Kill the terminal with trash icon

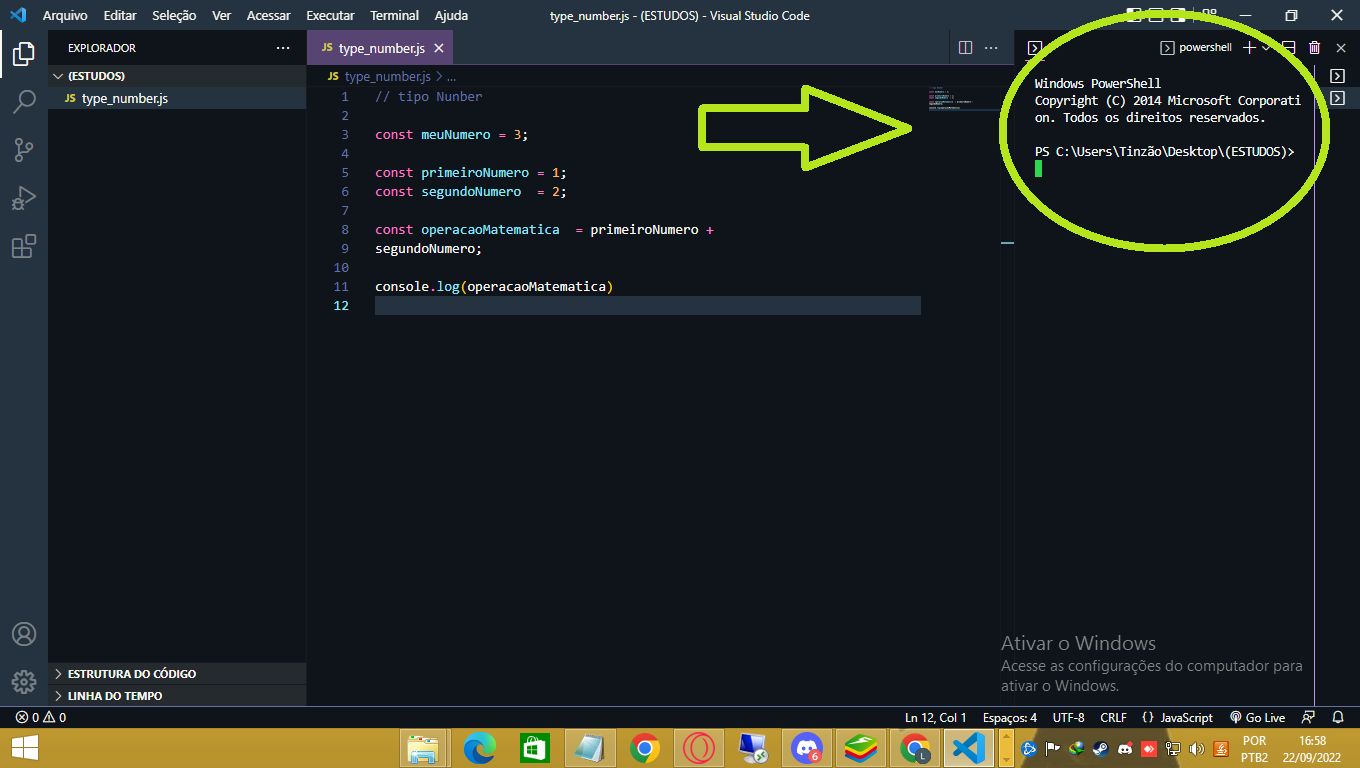tap(1314, 47)
